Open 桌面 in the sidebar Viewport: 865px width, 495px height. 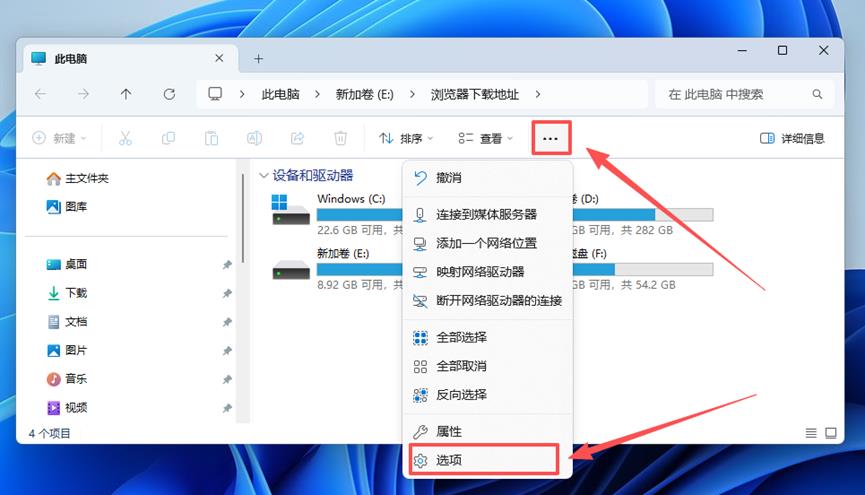tap(67, 264)
